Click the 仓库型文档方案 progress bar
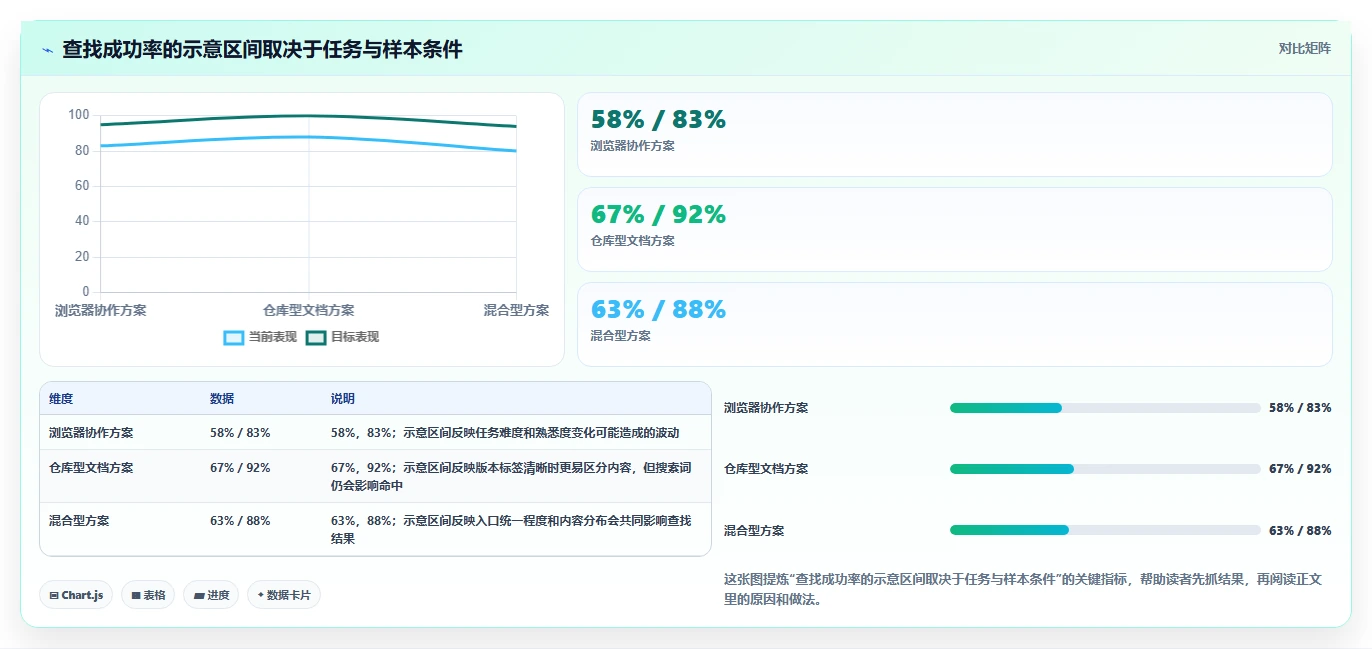Image resolution: width=1372 pixels, height=649 pixels. tap(1105, 469)
